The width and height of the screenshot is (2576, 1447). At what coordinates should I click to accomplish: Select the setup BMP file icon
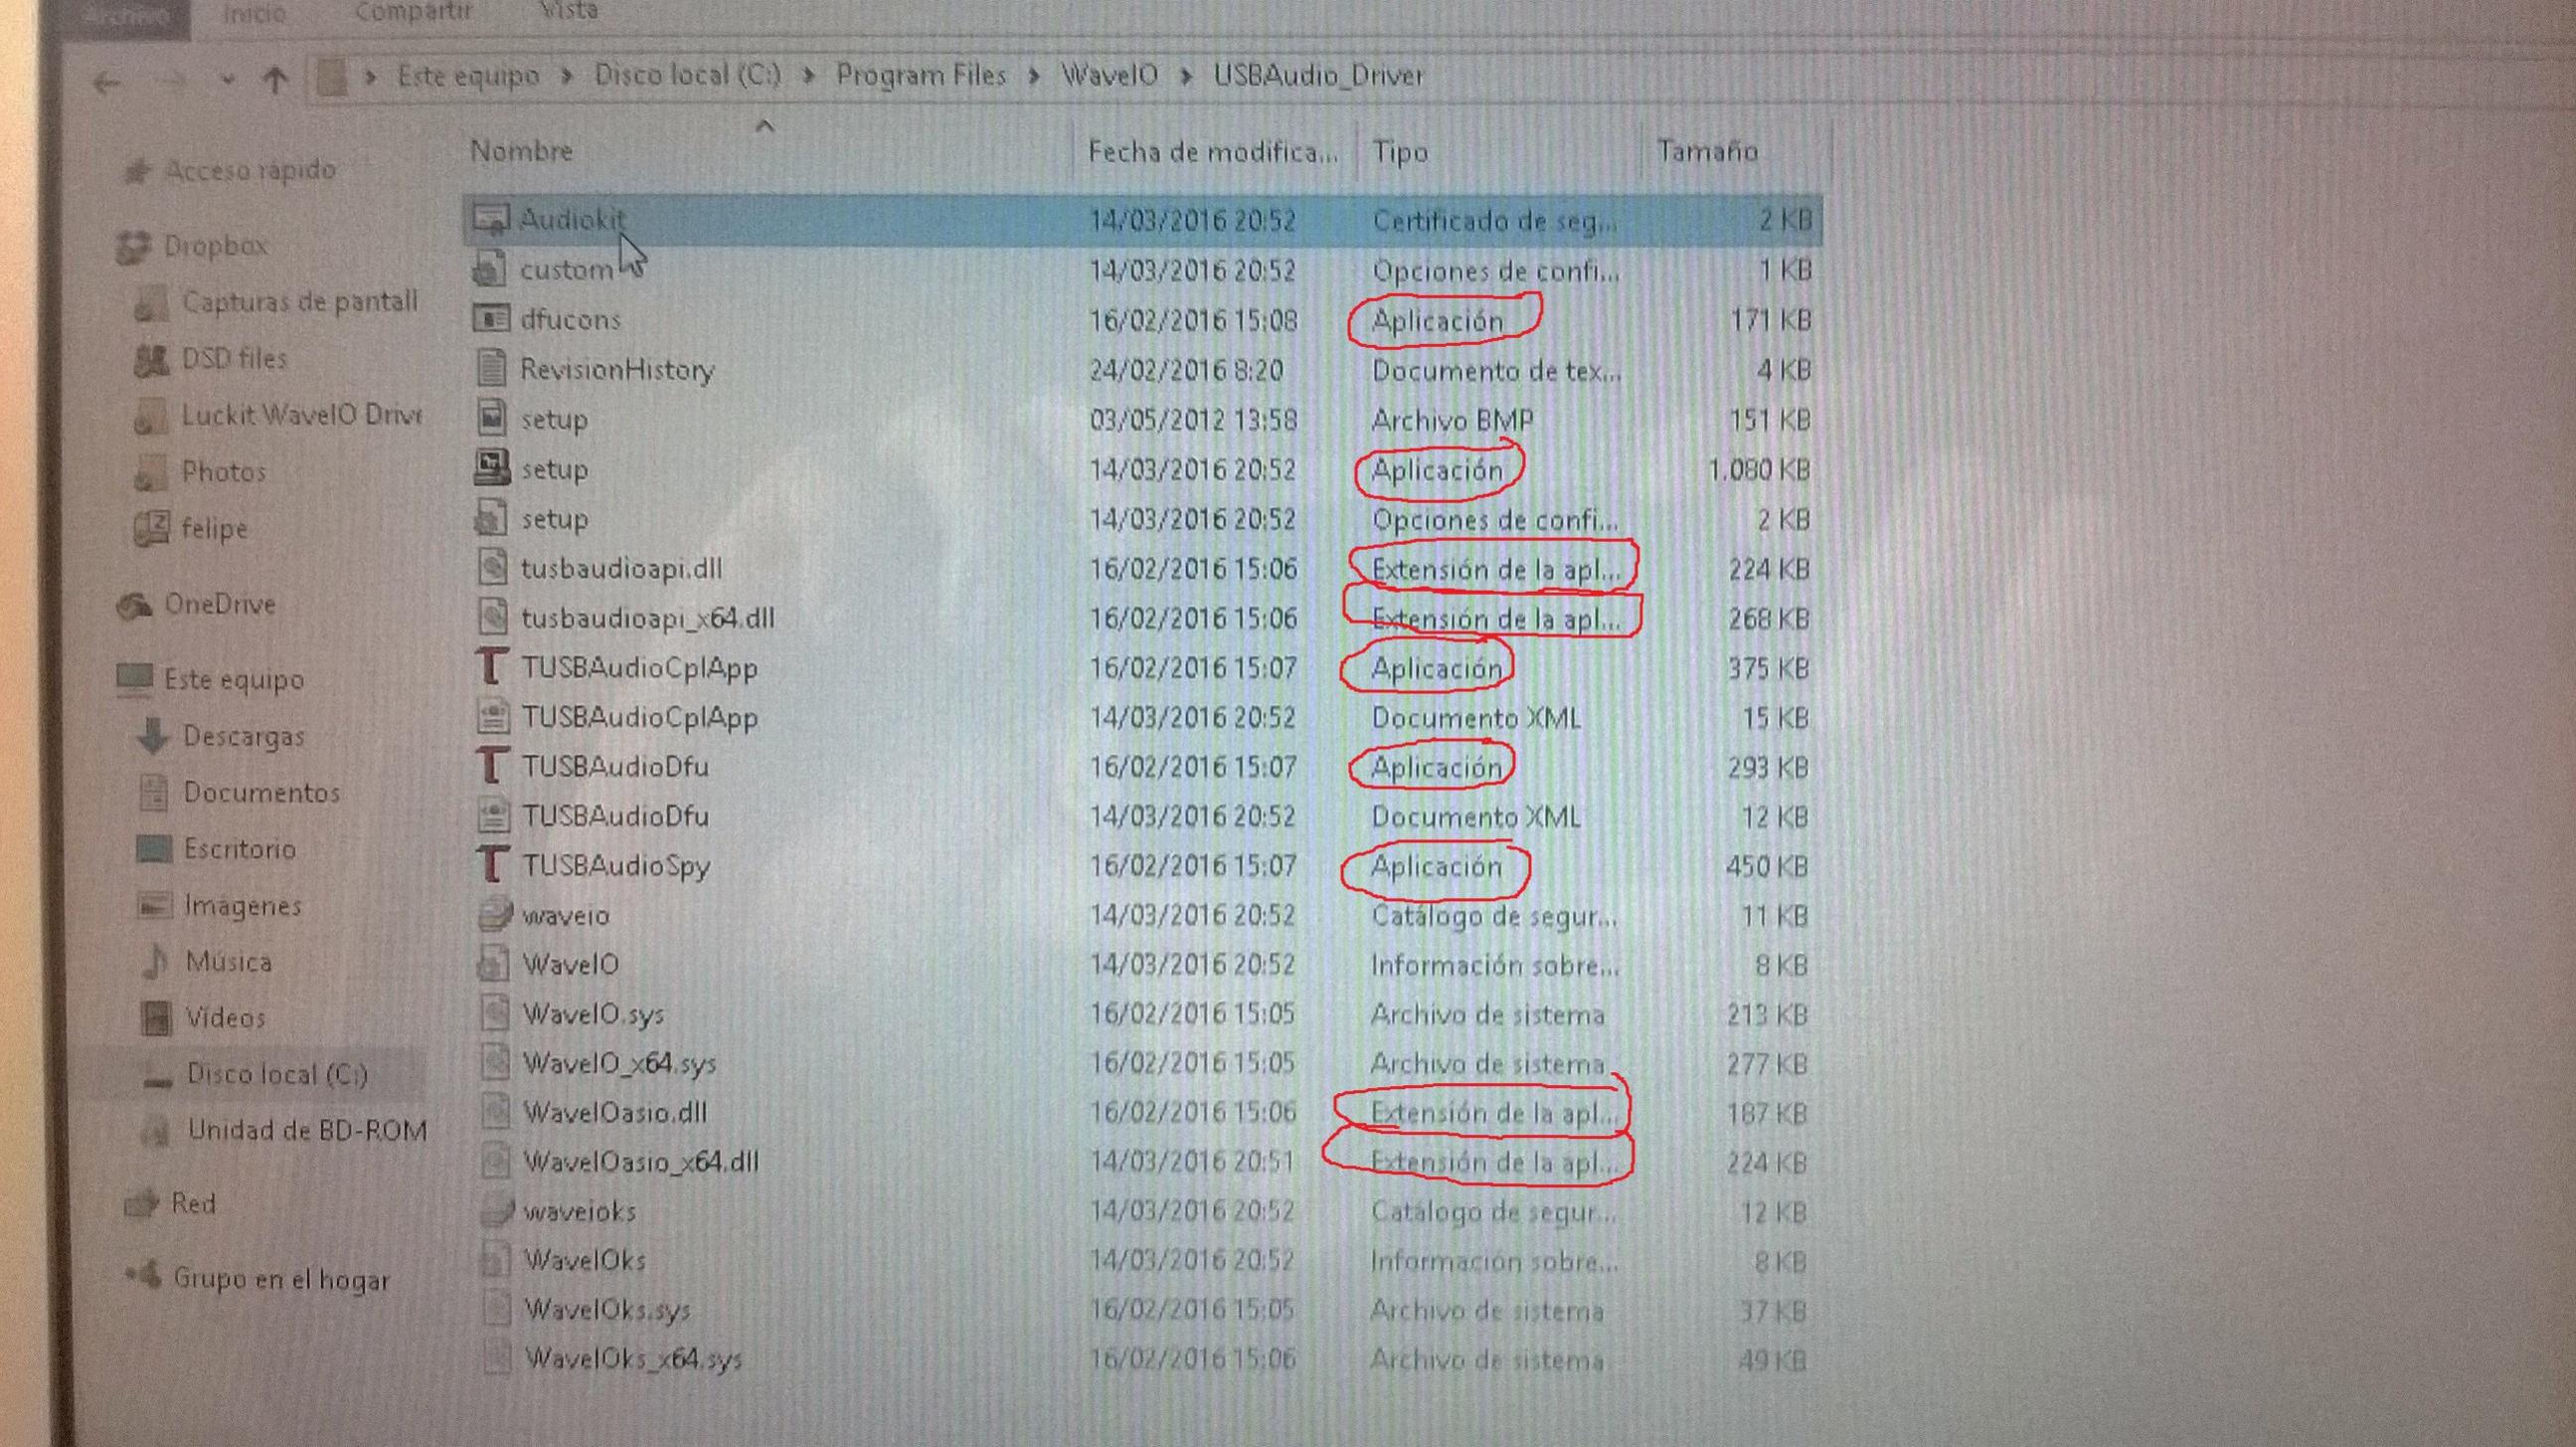(491, 418)
